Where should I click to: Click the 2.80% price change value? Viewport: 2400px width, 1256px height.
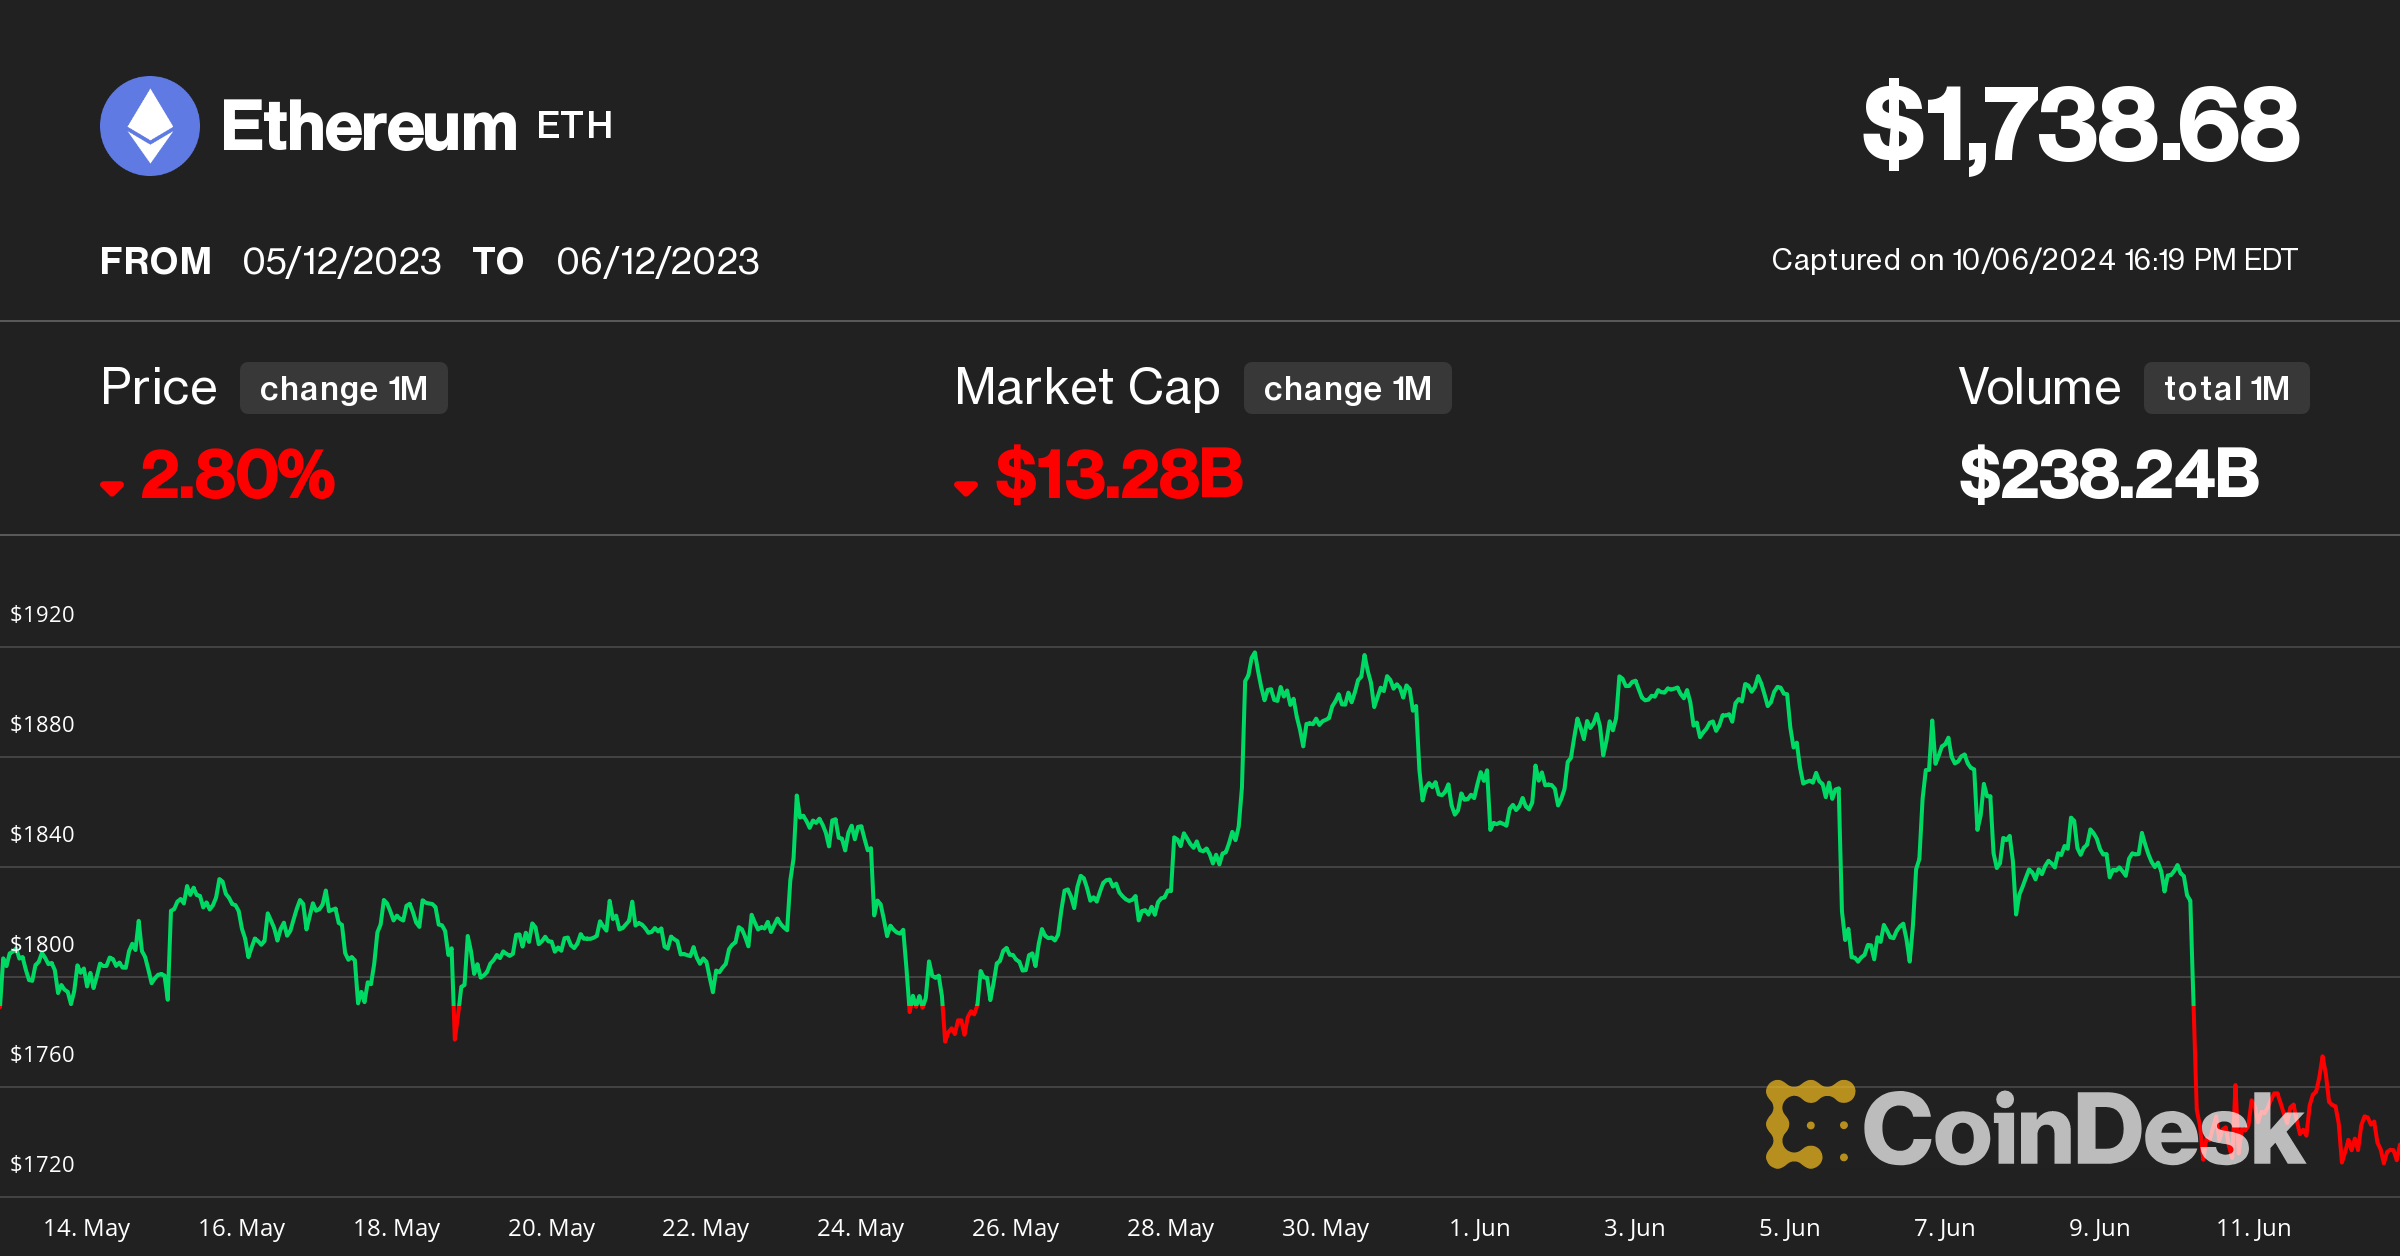tap(237, 474)
